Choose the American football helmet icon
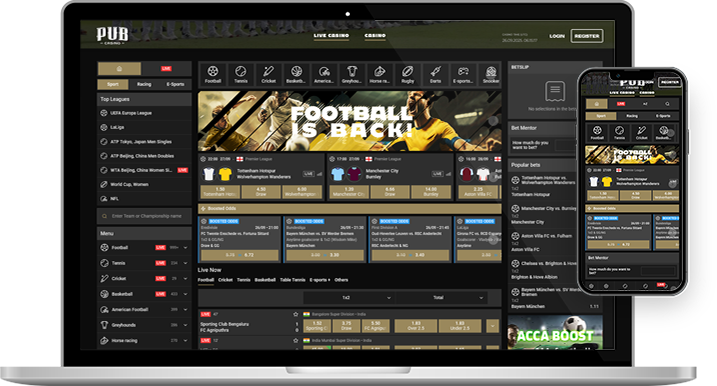Viewport: 717px width, 386px height. pyautogui.click(x=324, y=74)
